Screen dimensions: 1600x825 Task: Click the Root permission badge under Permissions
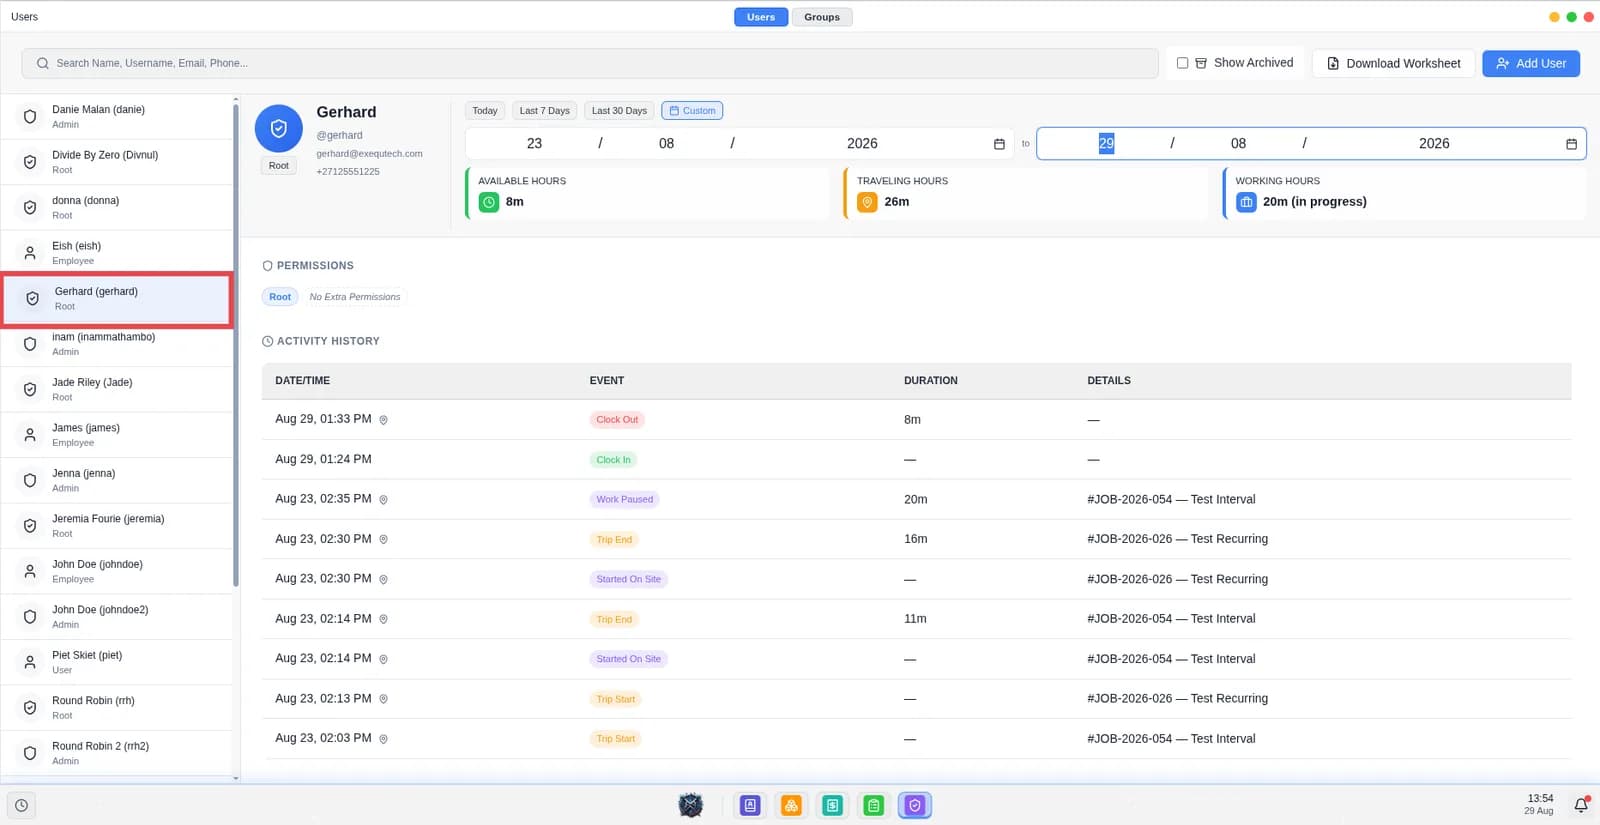pos(280,297)
